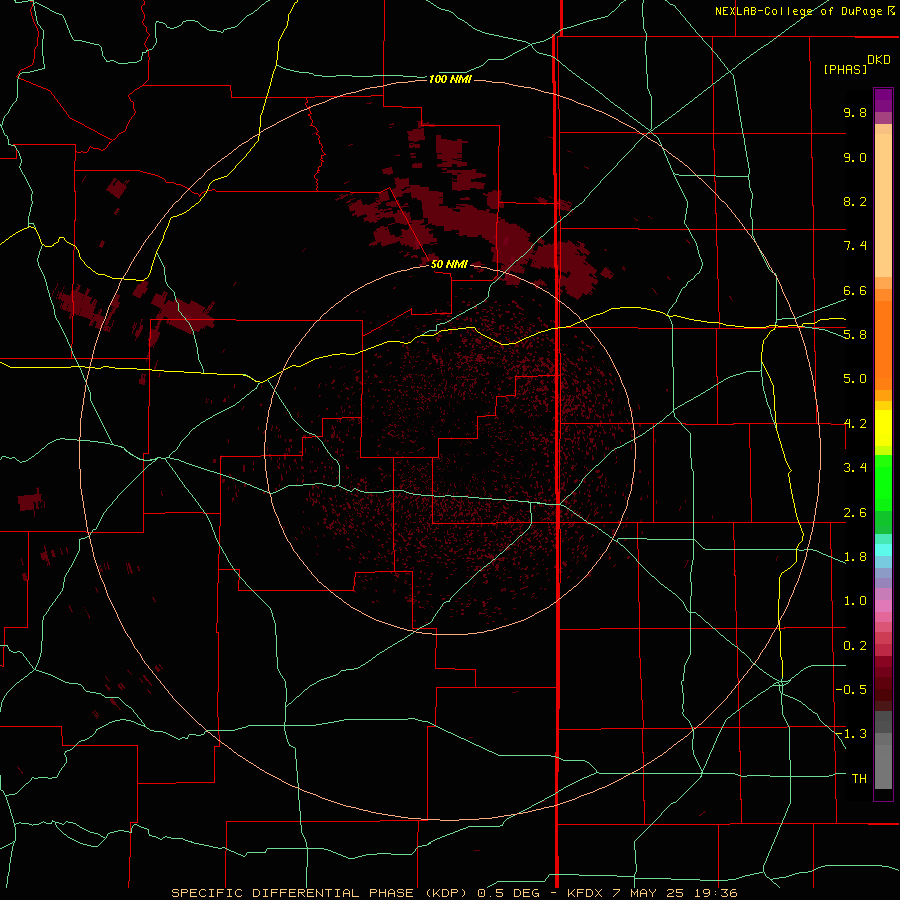Click the 3.4 scale value
The height and width of the screenshot is (900, 900).
tap(855, 468)
